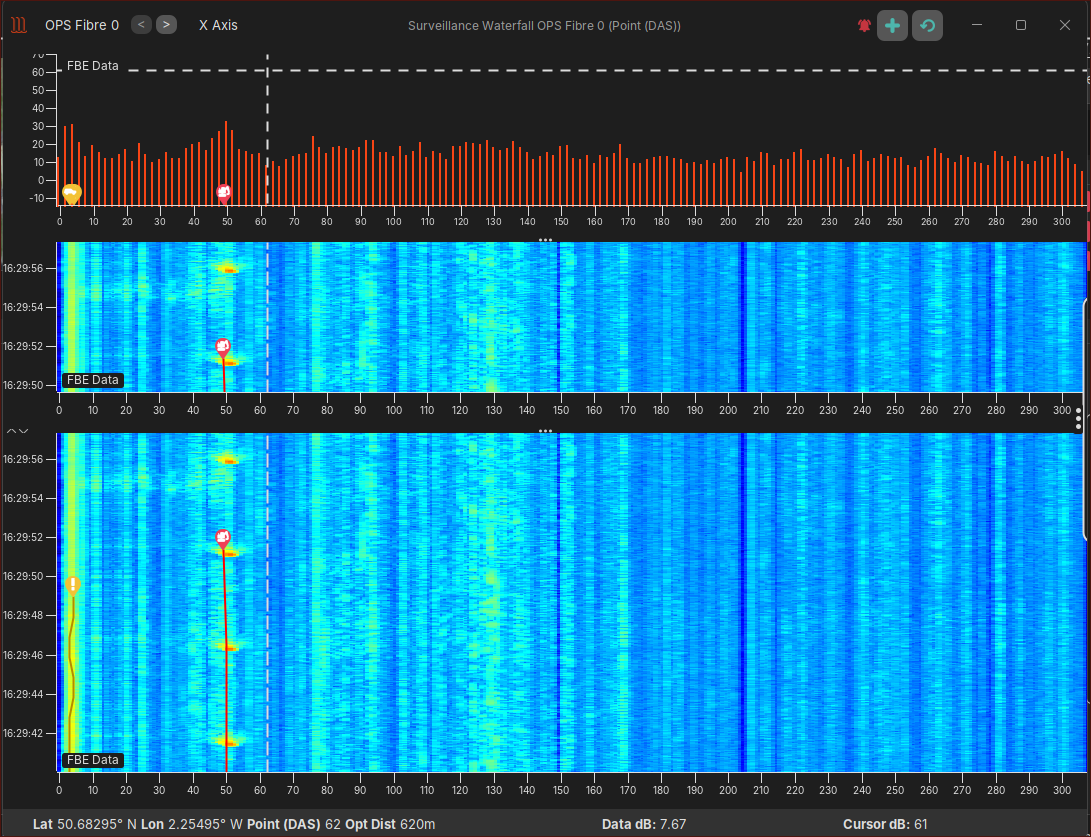
Task: Click the yellow marker on the bar chart
Action: click(71, 193)
